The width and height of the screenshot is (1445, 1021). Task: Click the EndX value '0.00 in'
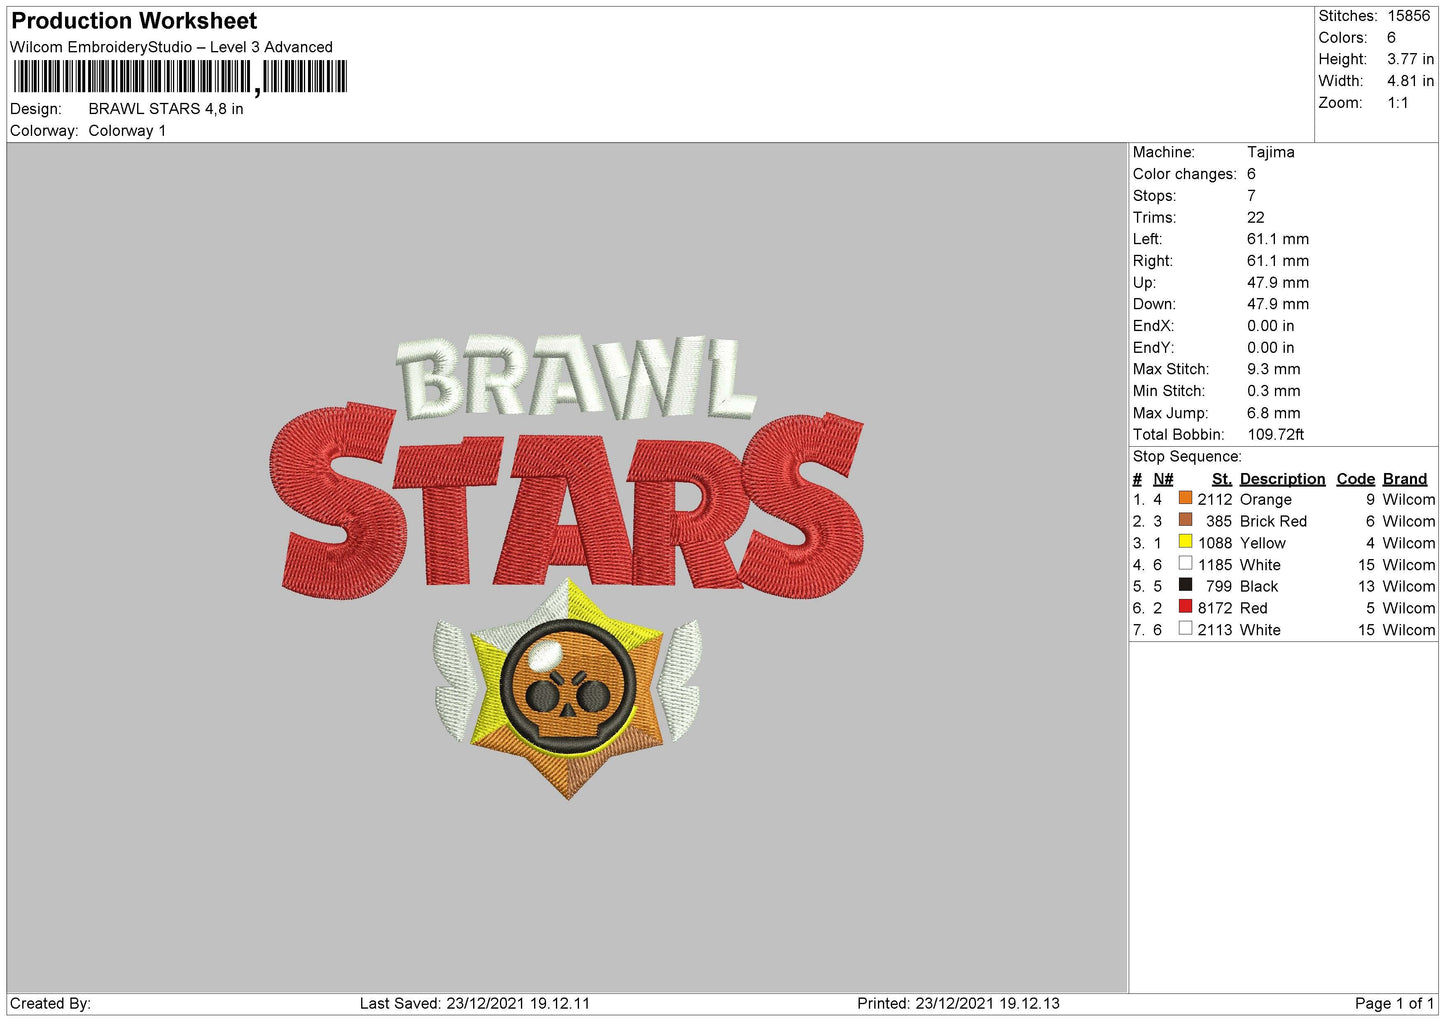point(1270,326)
